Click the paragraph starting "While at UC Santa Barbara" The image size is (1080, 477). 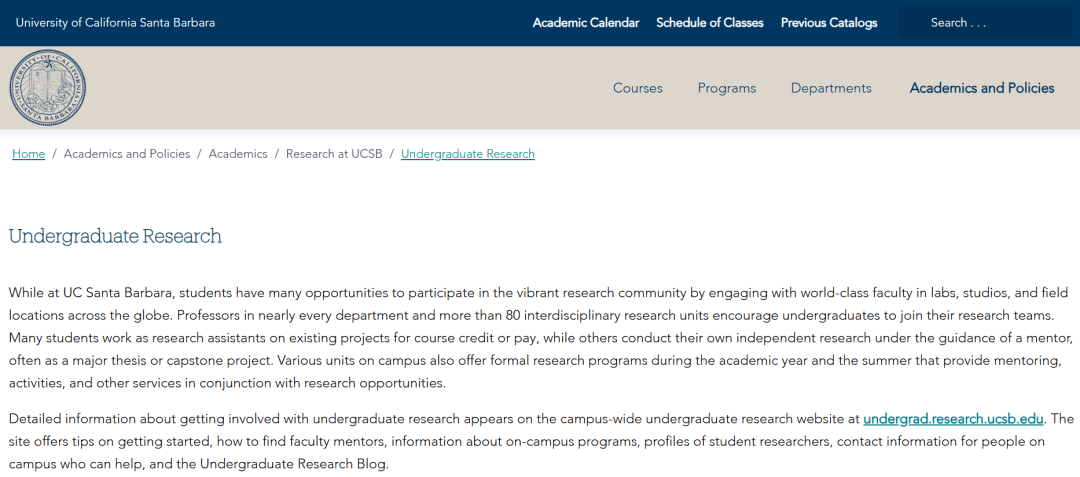coord(541,338)
